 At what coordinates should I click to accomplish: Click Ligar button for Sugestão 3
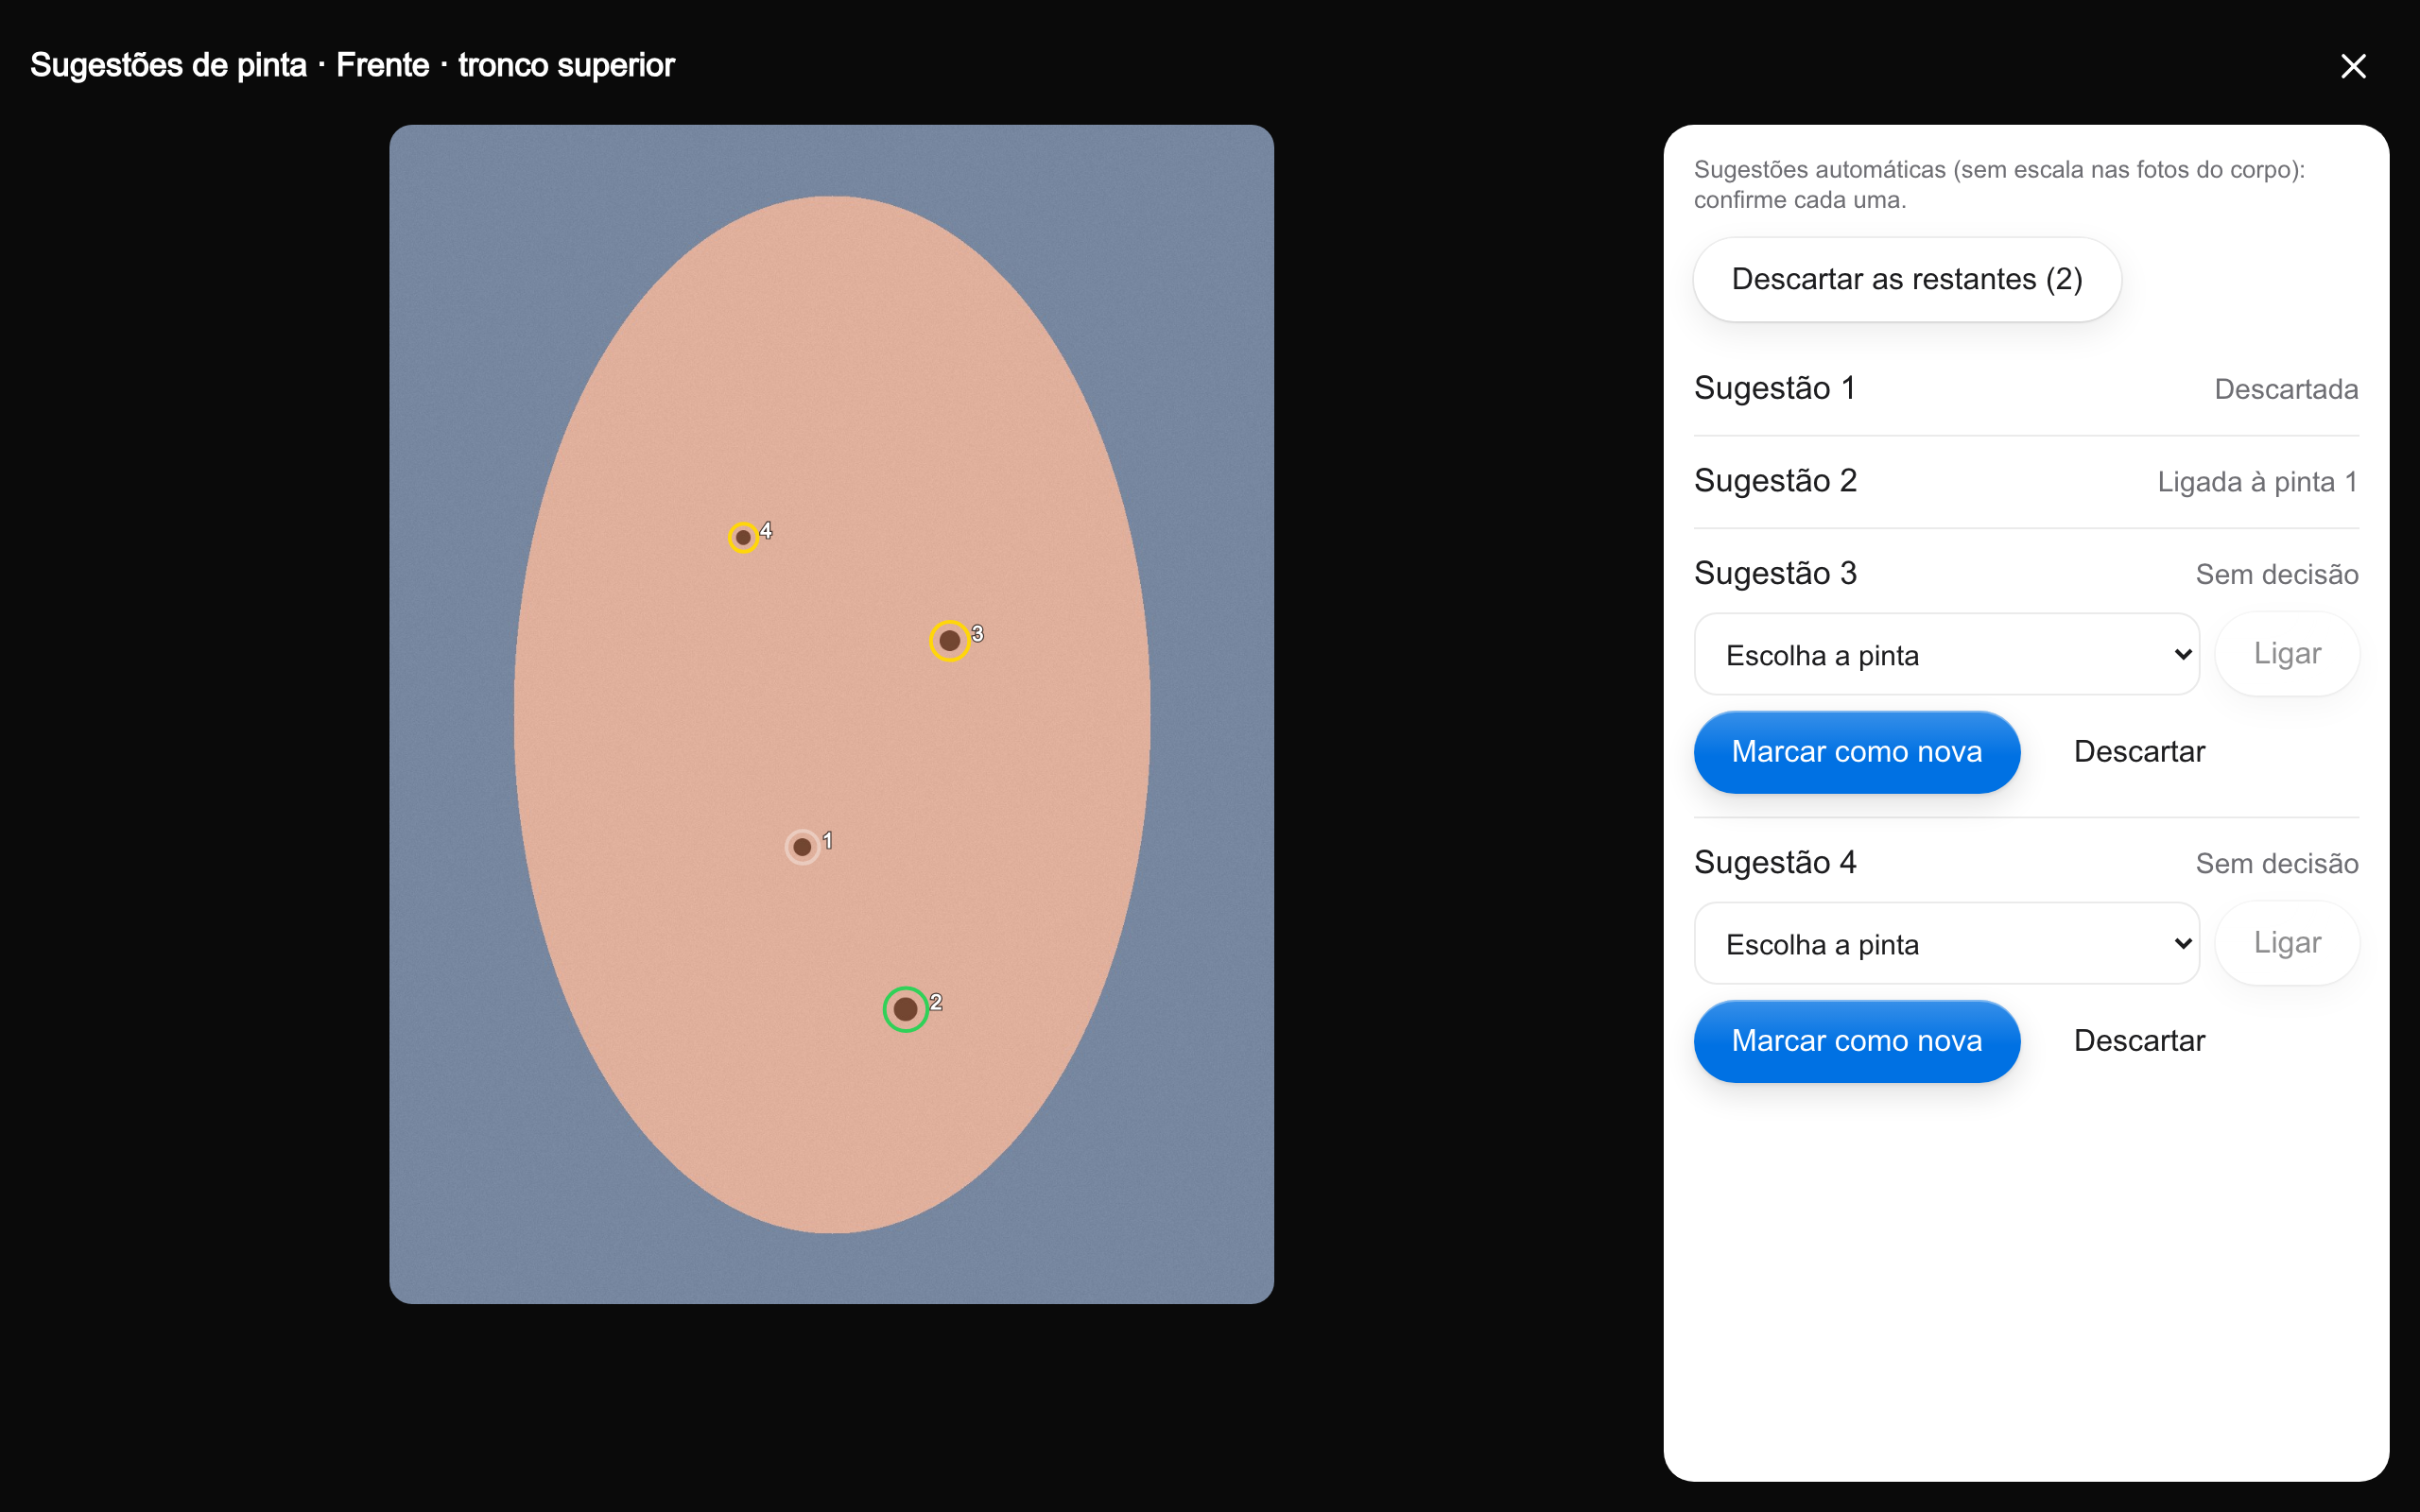pyautogui.click(x=2287, y=654)
